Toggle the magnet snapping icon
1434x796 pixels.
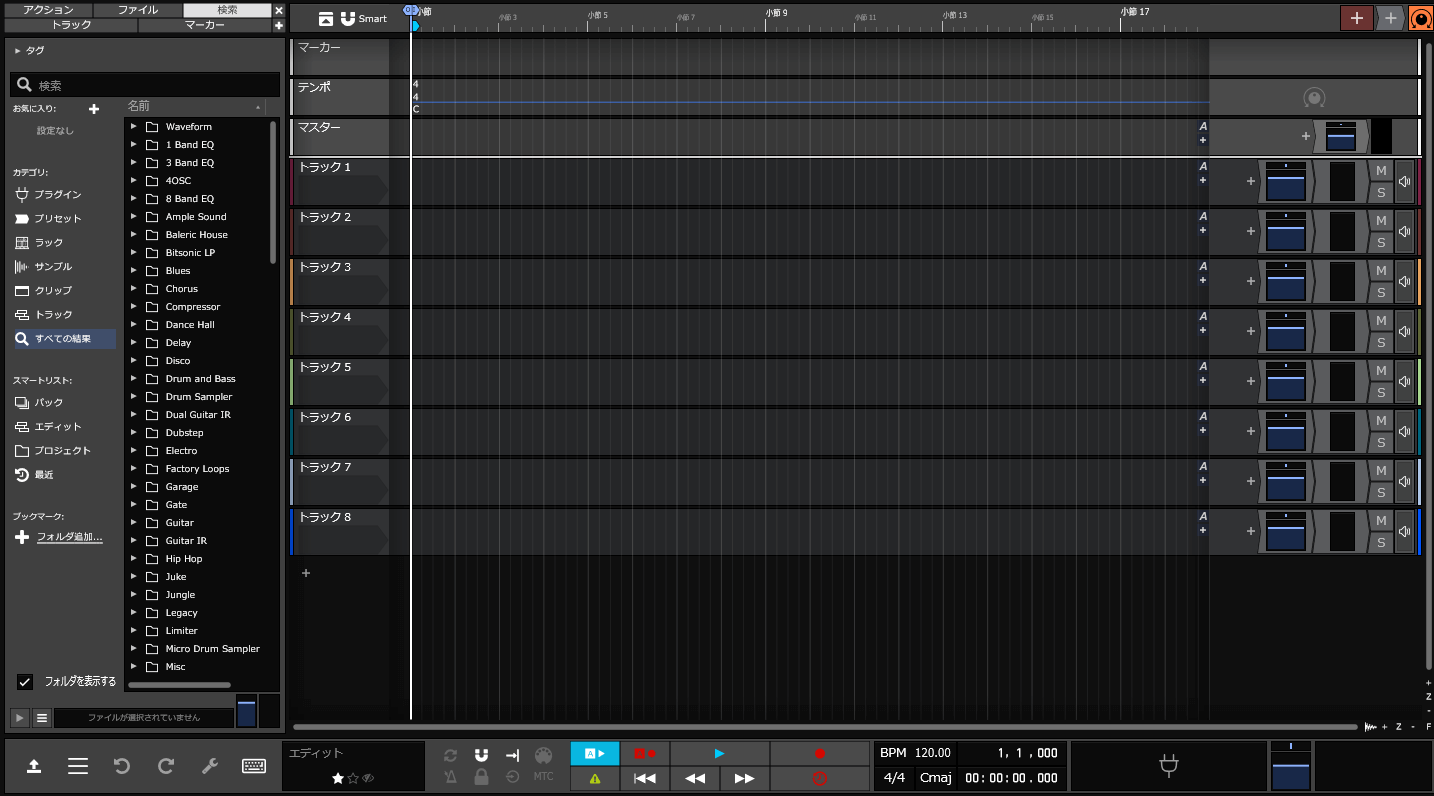[x=481, y=755]
